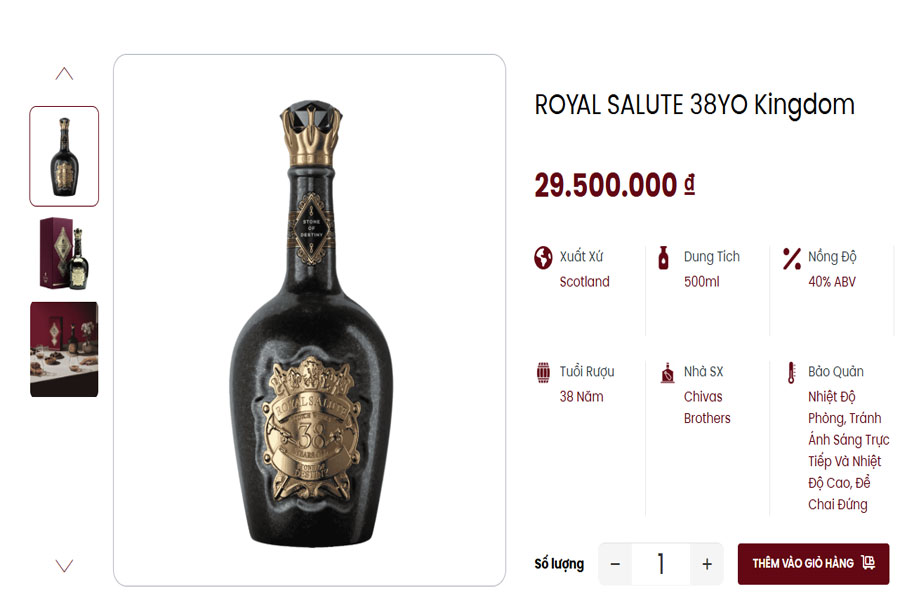The image size is (900, 600).
Task: Select the bottle thumbnail with highlighted border
Action: [x=64, y=156]
